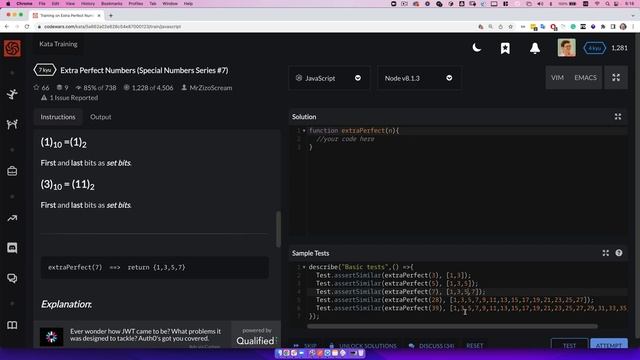Go back with browser back arrow

point(7,27)
